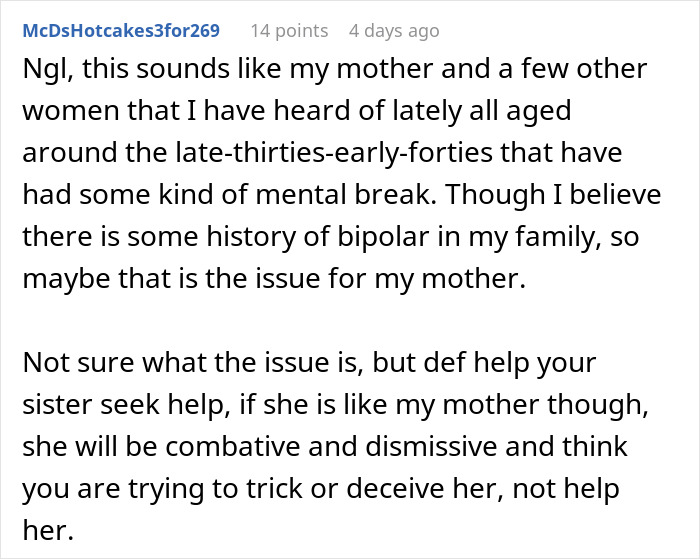Click the "14 points" score label
700x559 pixels.
pyautogui.click(x=289, y=31)
